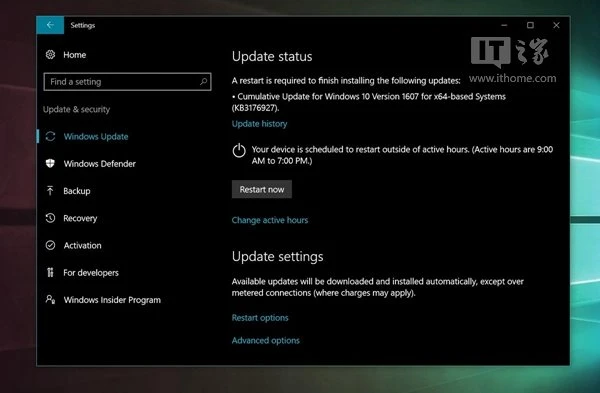Screen dimensions: 600x393
Task: Open the Advanced options link
Action: [266, 340]
